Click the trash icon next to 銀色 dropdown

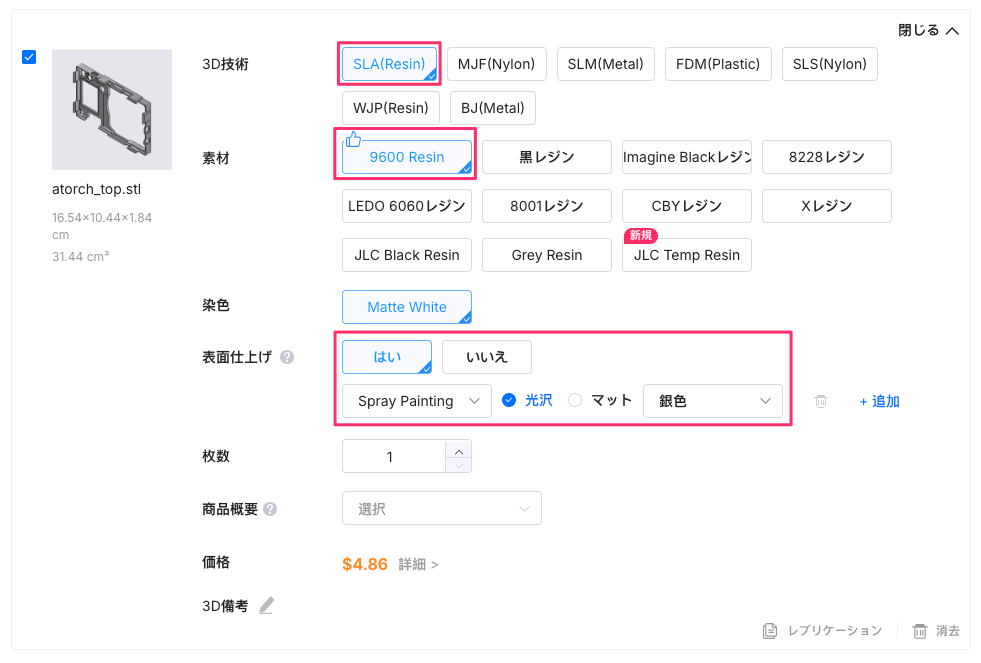821,401
